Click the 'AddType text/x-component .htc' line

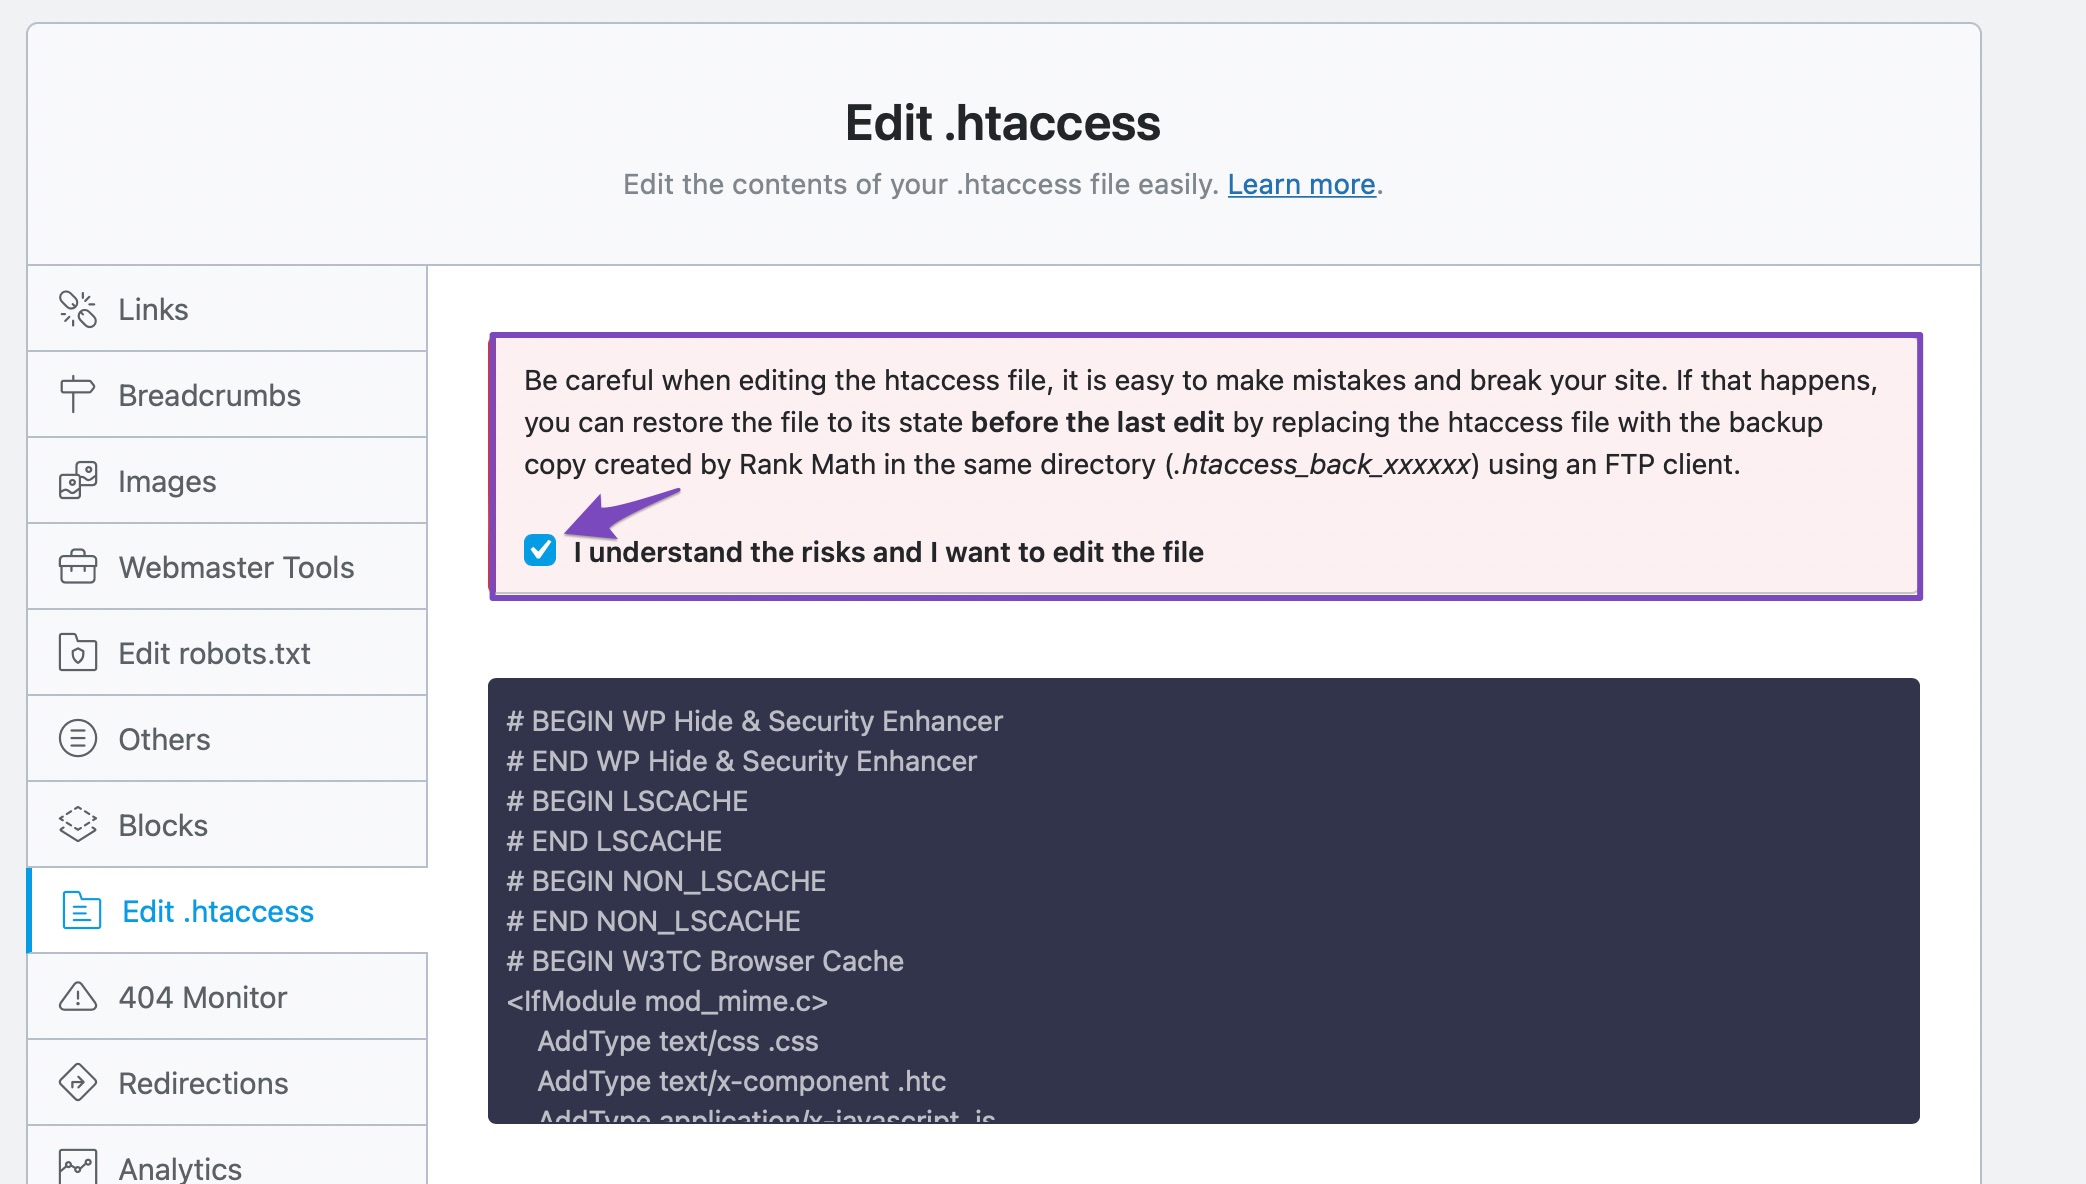[742, 1081]
